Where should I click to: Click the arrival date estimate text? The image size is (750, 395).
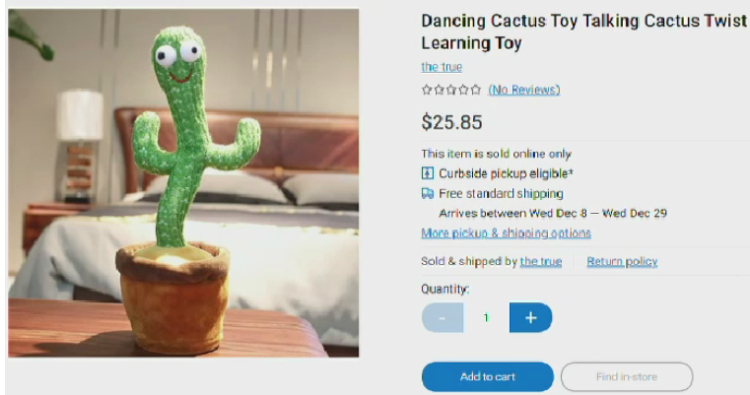[x=552, y=213]
